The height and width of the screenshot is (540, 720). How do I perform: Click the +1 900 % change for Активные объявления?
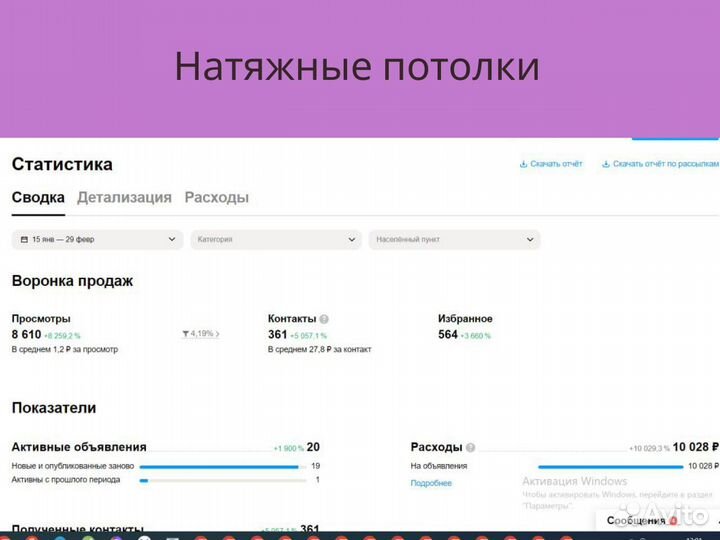[288, 448]
